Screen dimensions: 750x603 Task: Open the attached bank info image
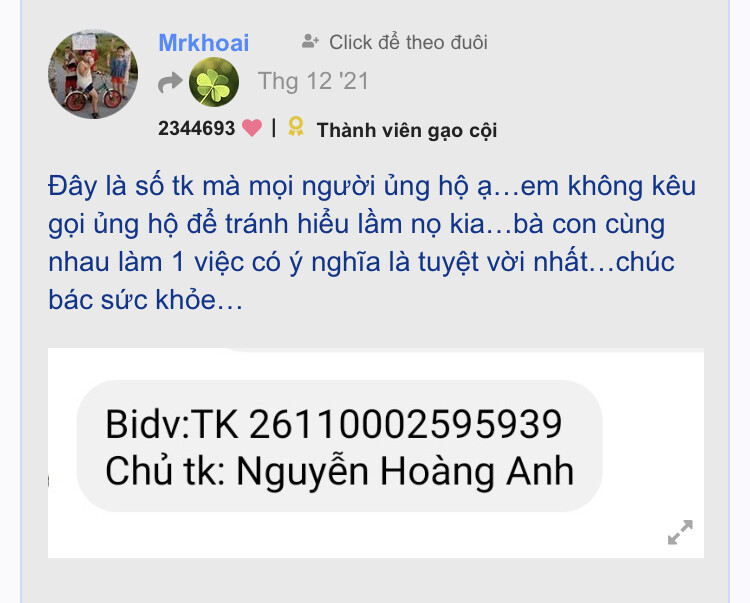(x=375, y=452)
